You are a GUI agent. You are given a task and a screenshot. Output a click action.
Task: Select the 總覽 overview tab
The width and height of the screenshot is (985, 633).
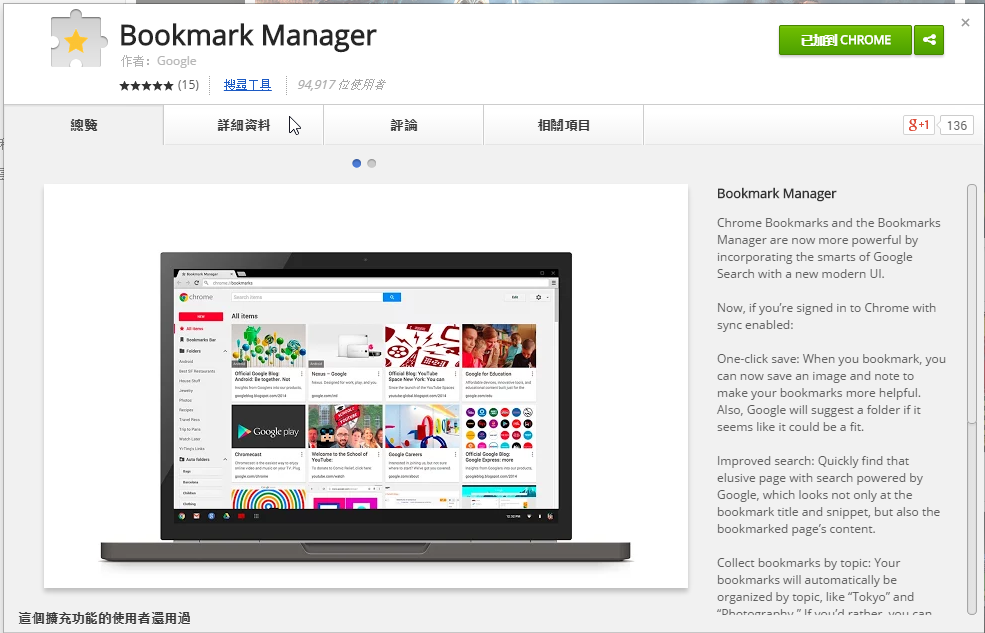point(84,125)
